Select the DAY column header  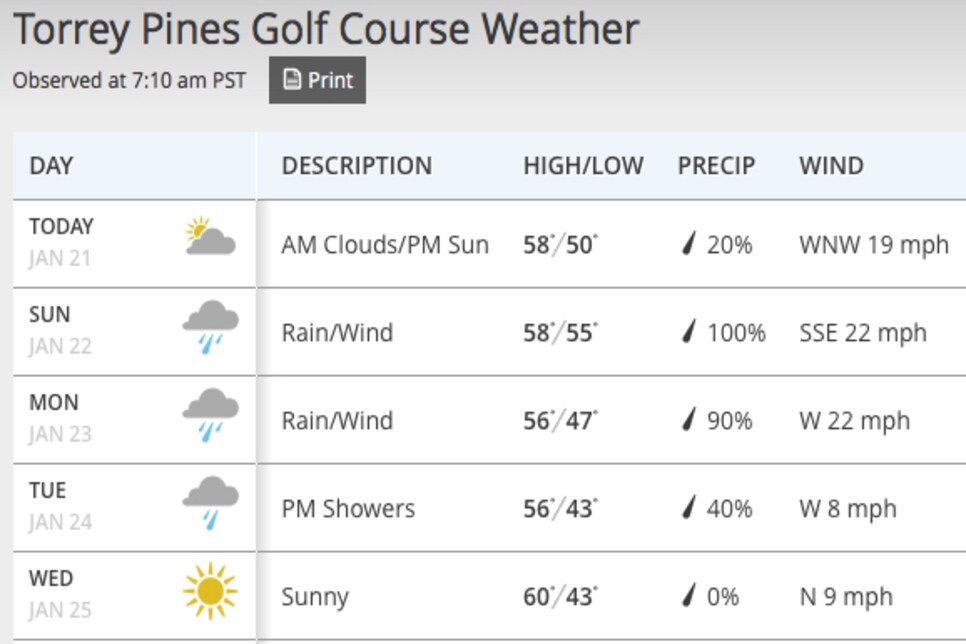(51, 166)
